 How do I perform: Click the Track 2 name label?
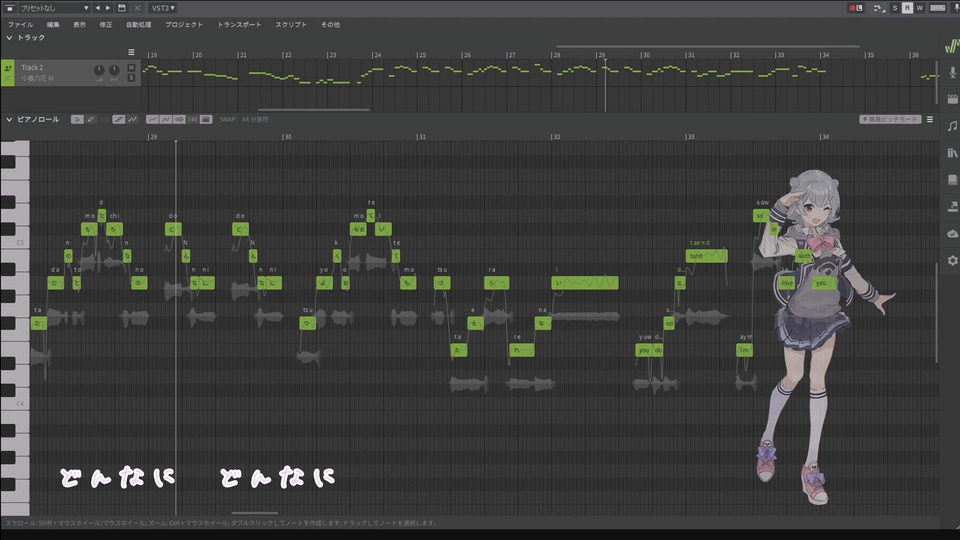32,67
